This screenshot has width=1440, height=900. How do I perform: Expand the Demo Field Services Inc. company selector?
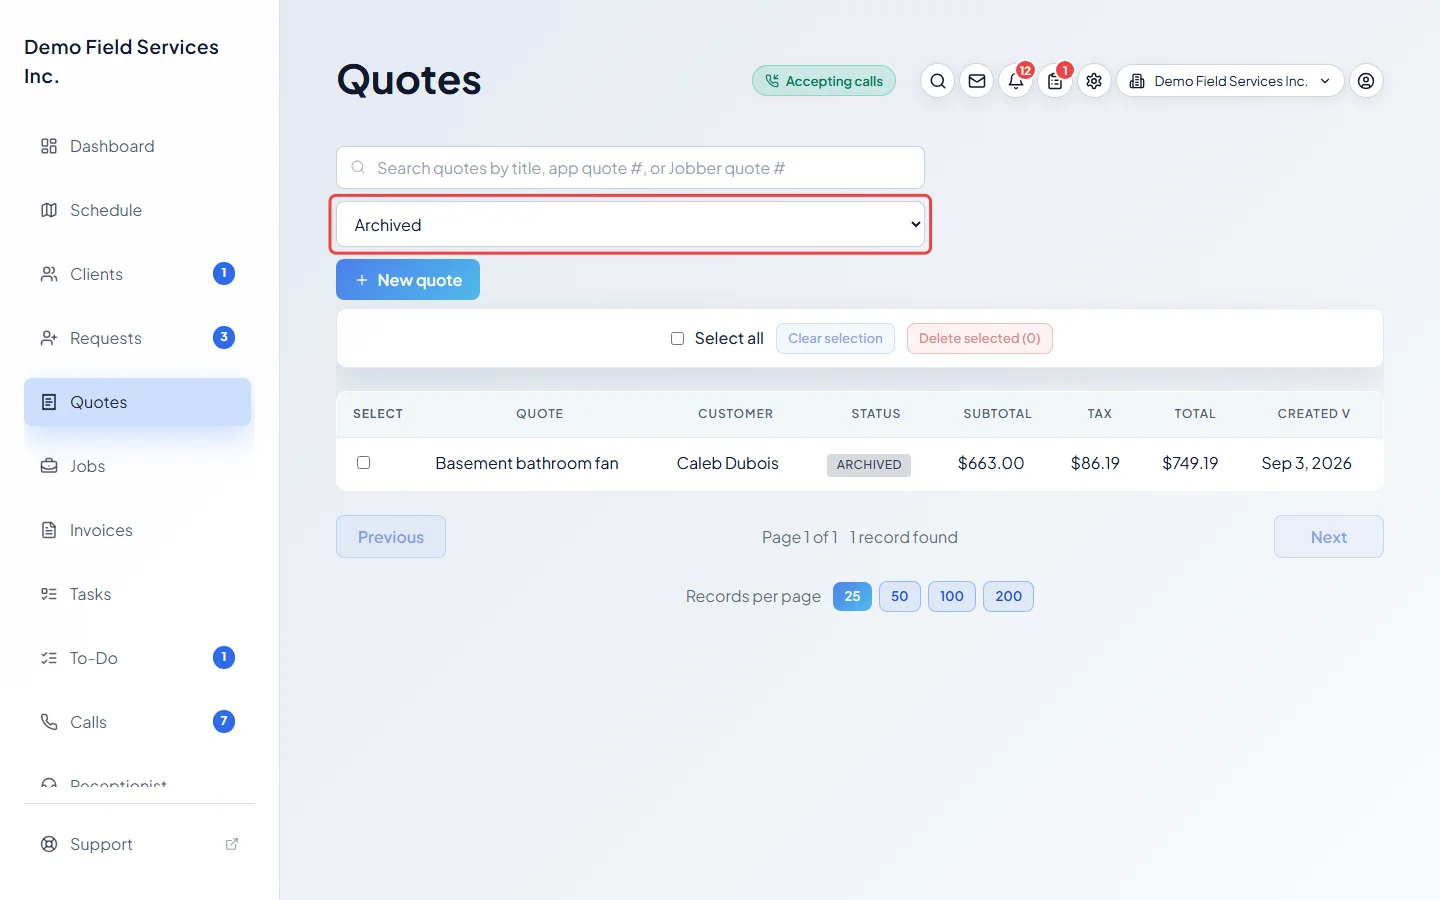(1230, 81)
